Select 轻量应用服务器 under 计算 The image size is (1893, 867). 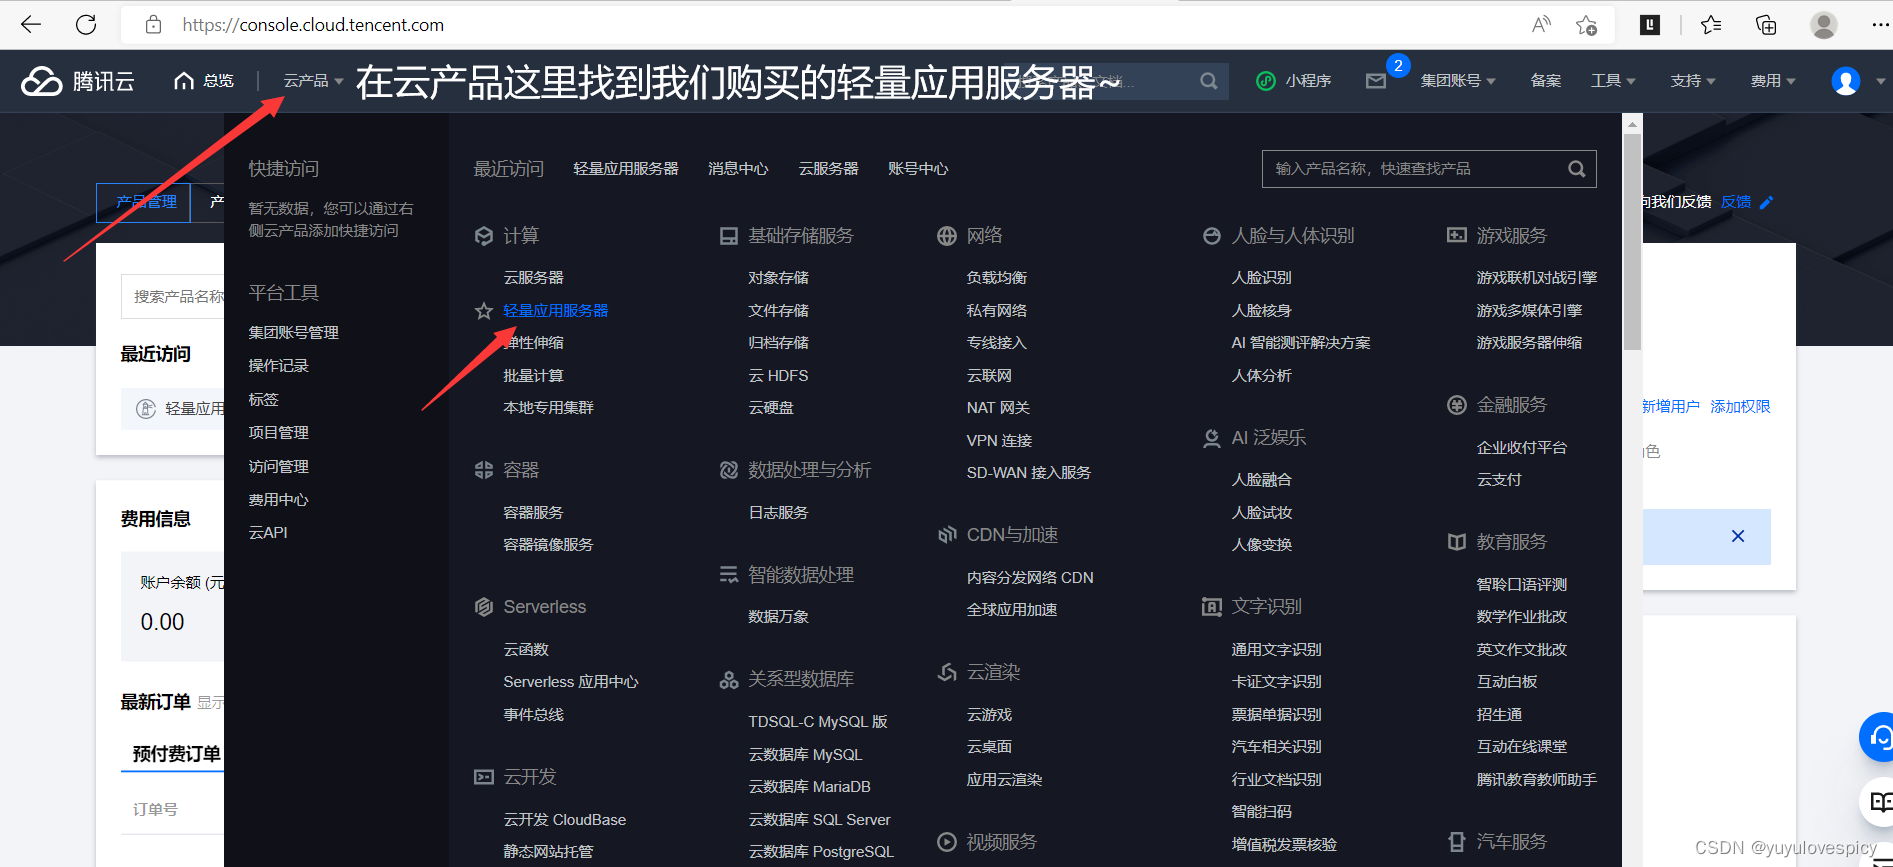[x=556, y=311]
